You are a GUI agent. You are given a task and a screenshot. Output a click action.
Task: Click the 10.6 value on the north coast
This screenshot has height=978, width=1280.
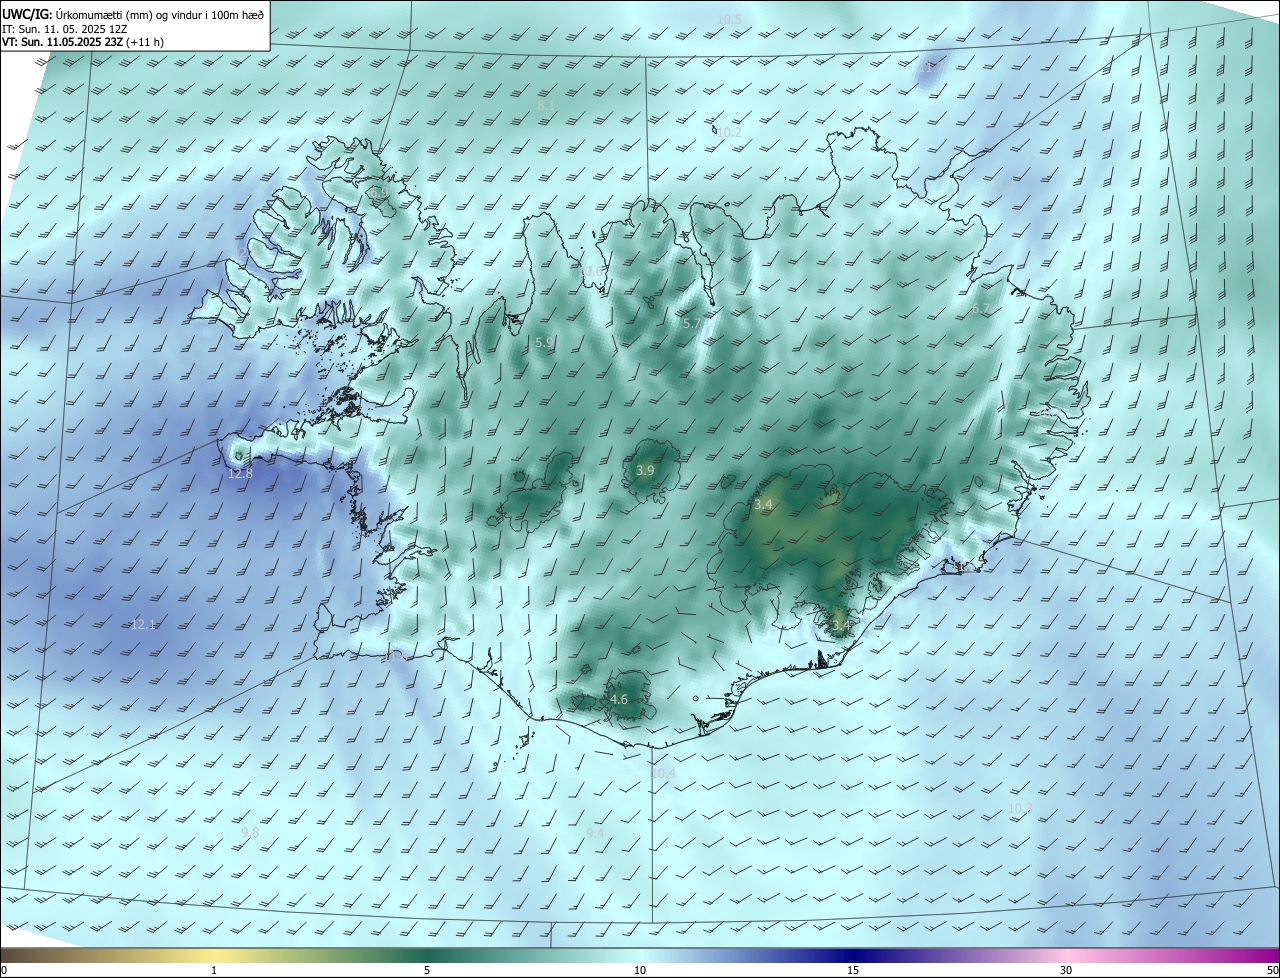[593, 271]
